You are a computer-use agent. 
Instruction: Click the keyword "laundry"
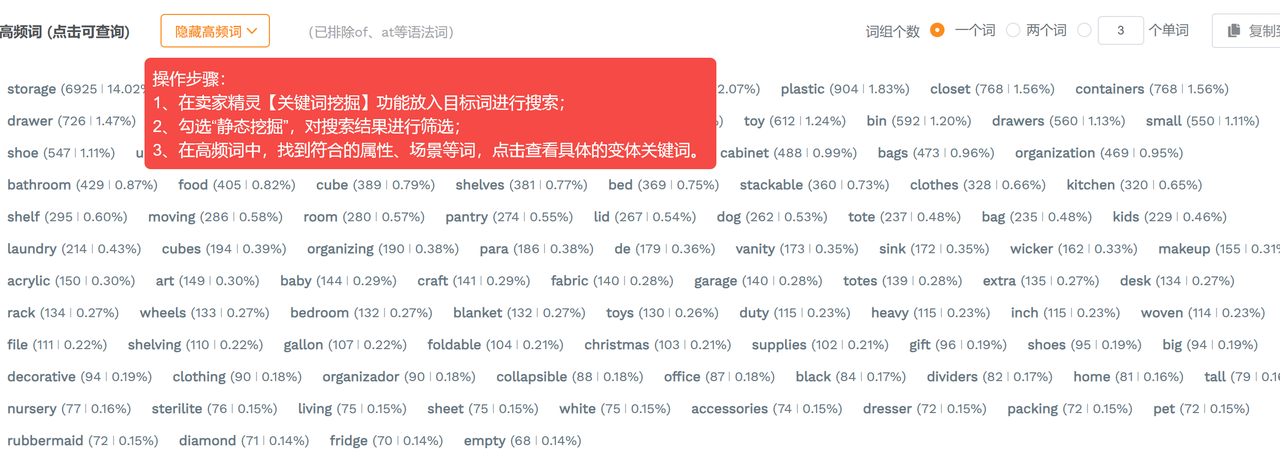[x=32, y=249]
